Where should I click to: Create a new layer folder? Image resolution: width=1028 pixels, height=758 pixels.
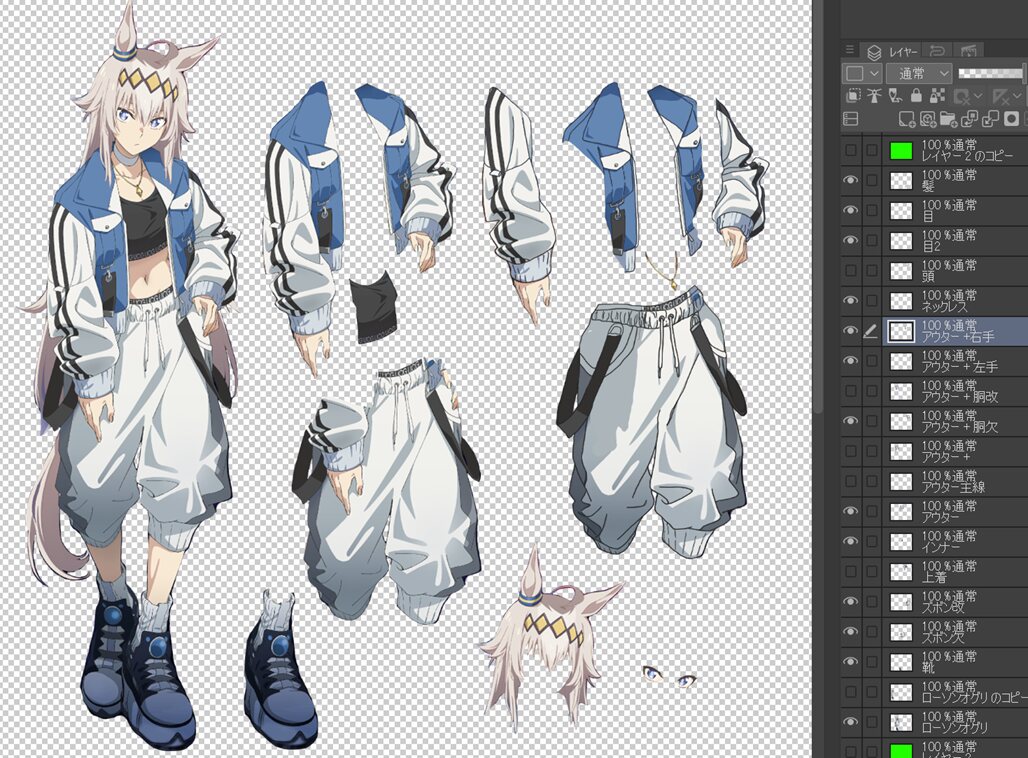click(948, 119)
